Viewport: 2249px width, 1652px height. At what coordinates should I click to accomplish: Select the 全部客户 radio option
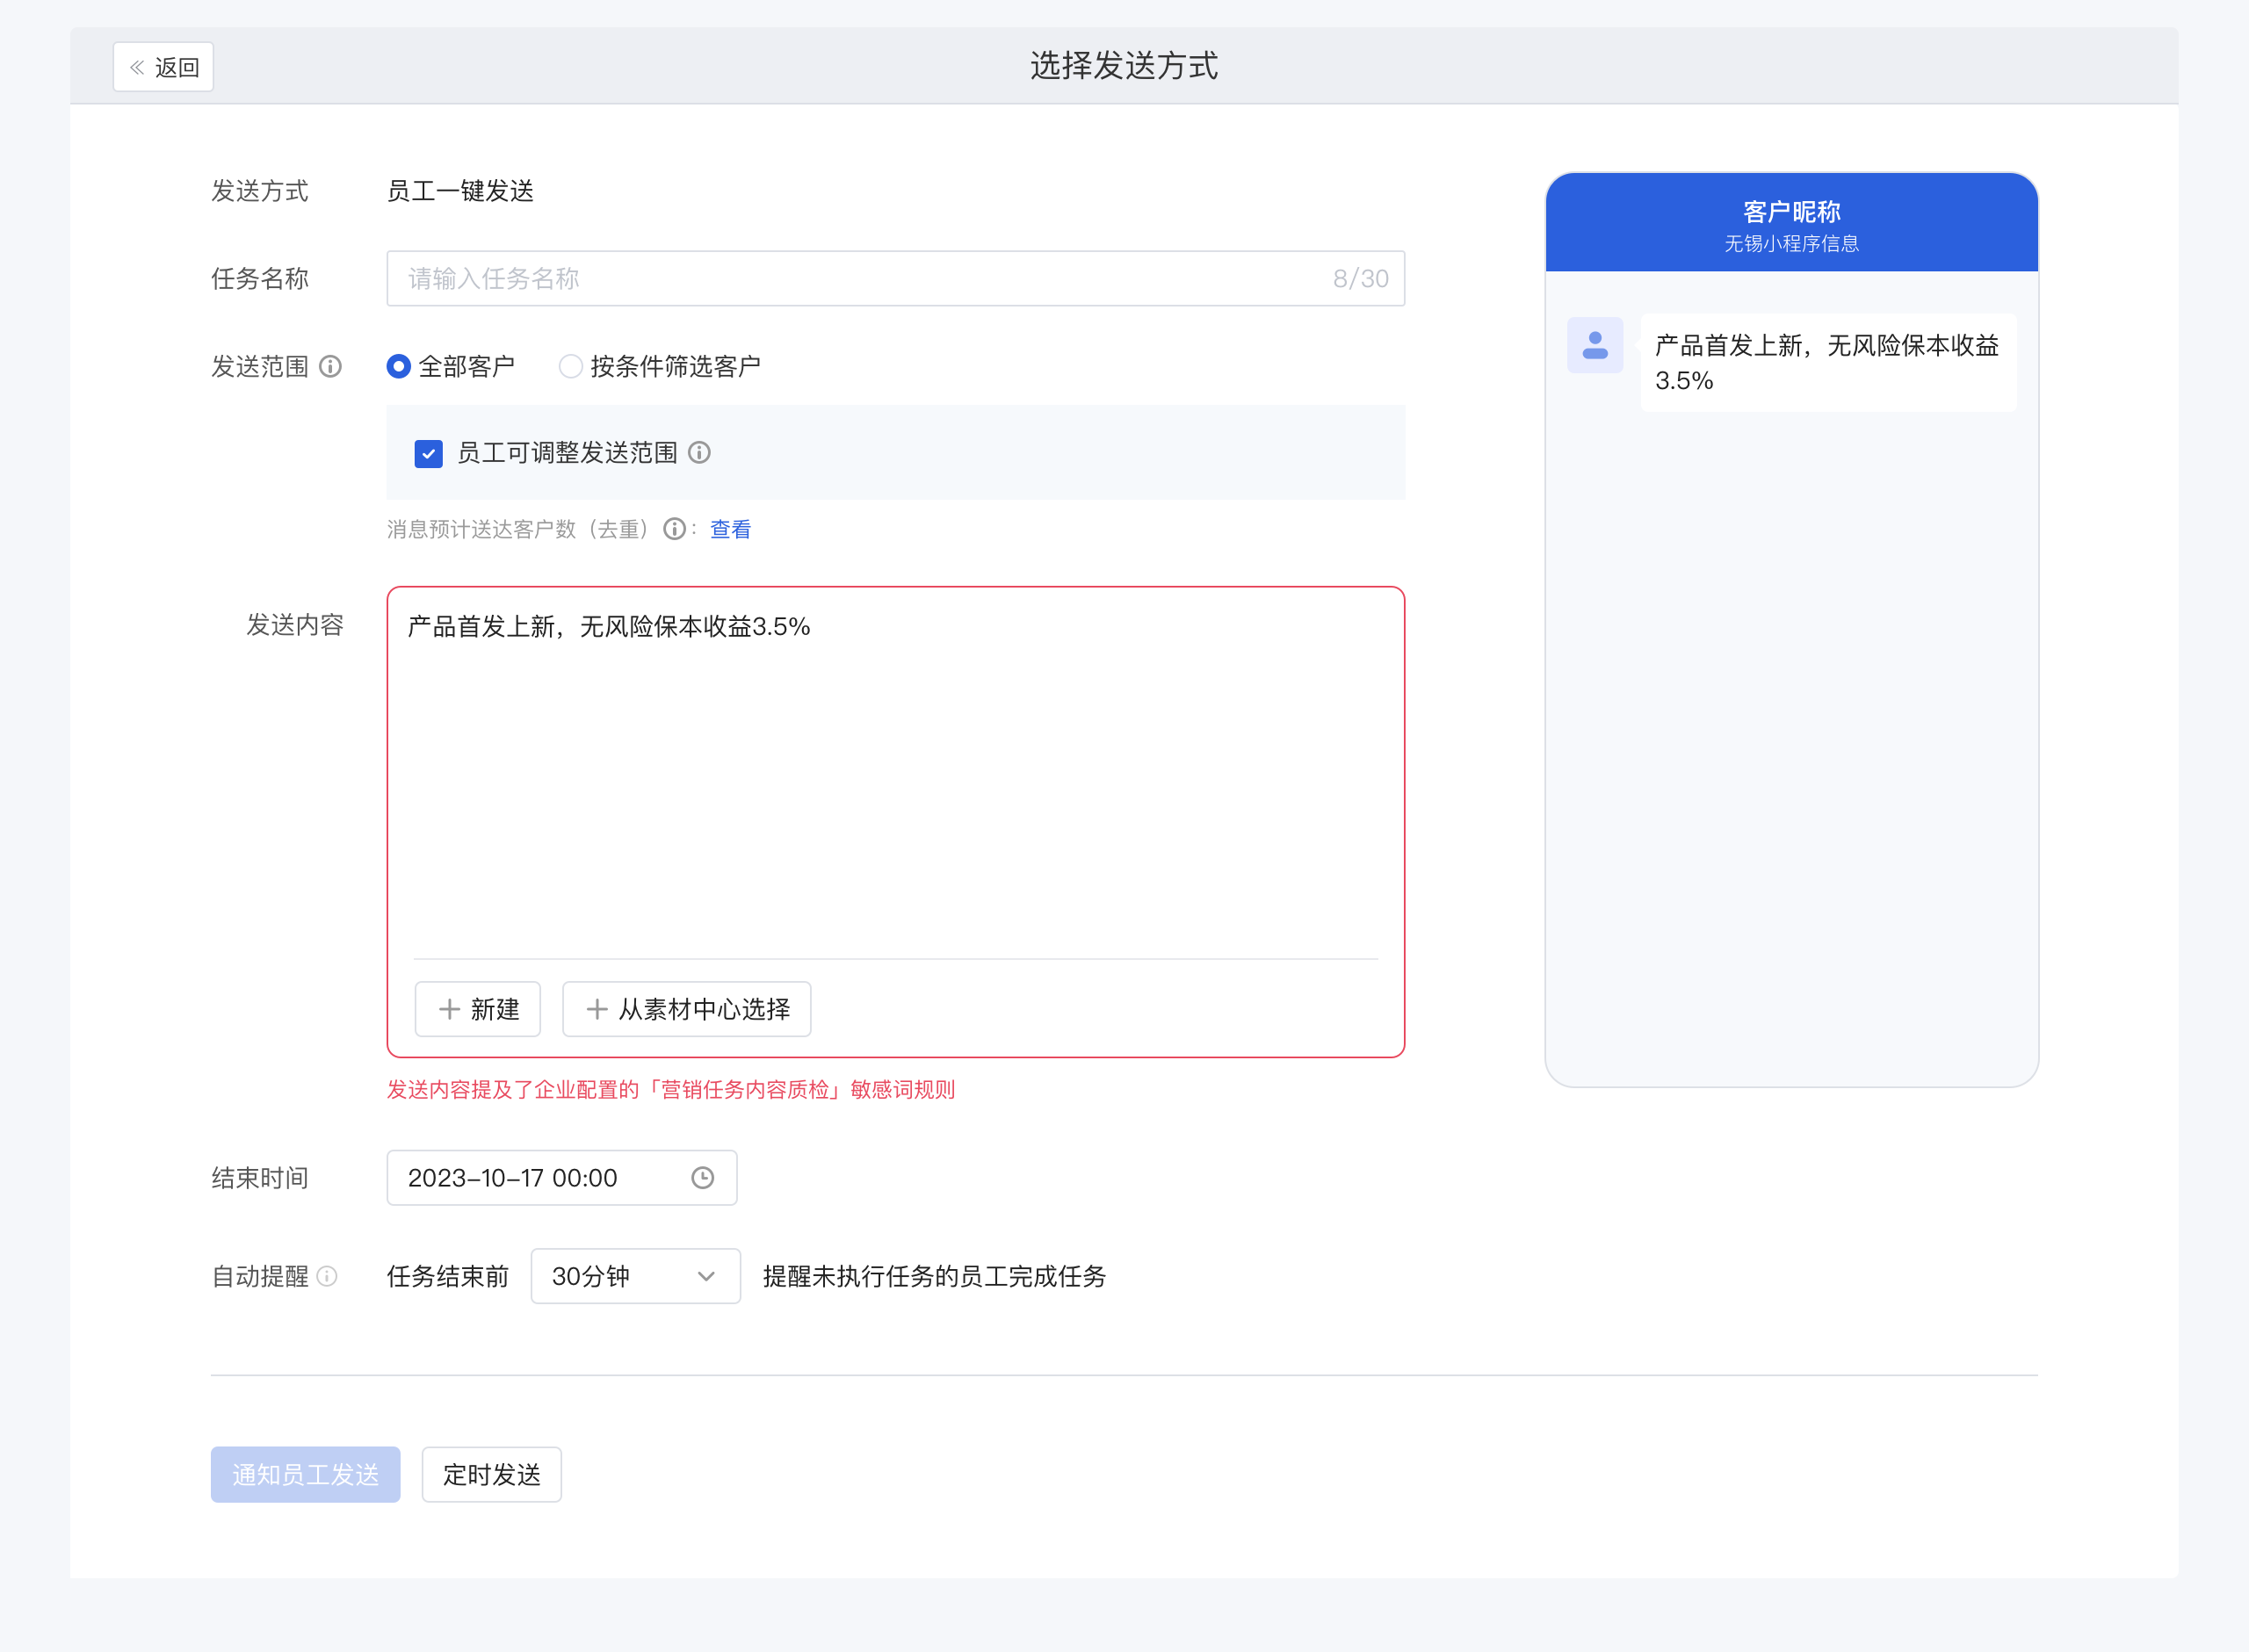(450, 367)
